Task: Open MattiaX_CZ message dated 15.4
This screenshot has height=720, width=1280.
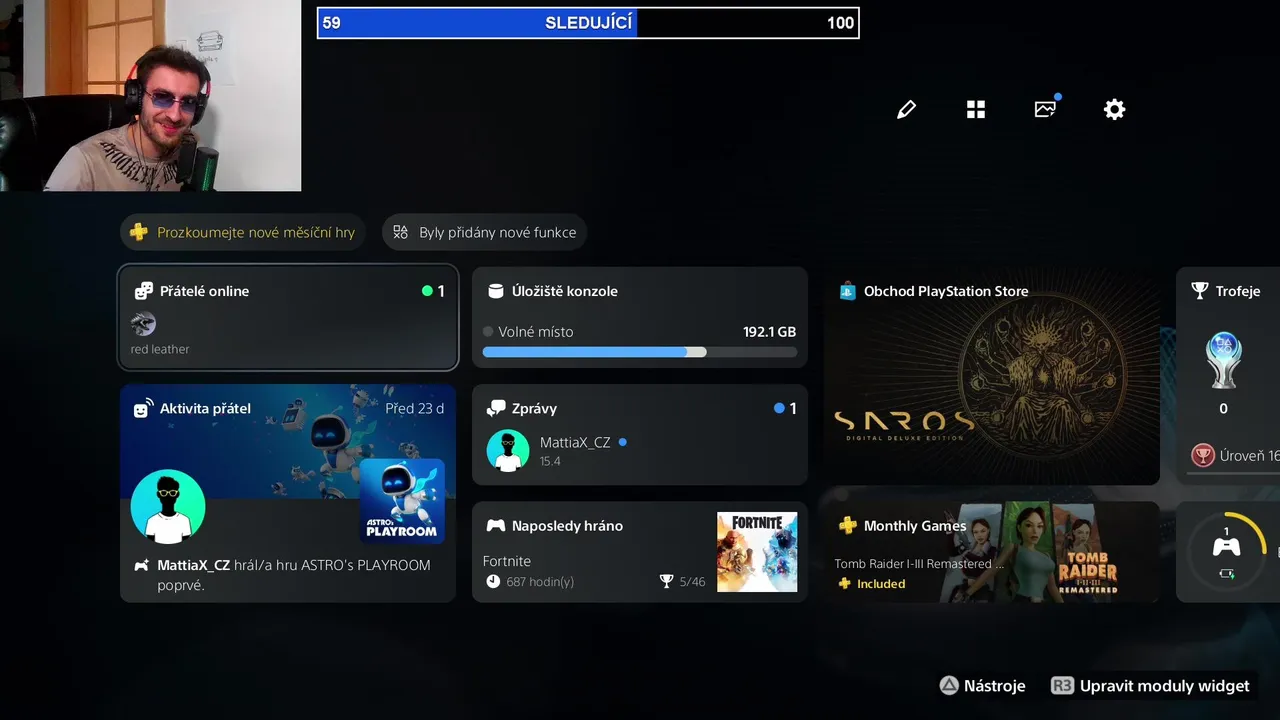Action: [640, 451]
